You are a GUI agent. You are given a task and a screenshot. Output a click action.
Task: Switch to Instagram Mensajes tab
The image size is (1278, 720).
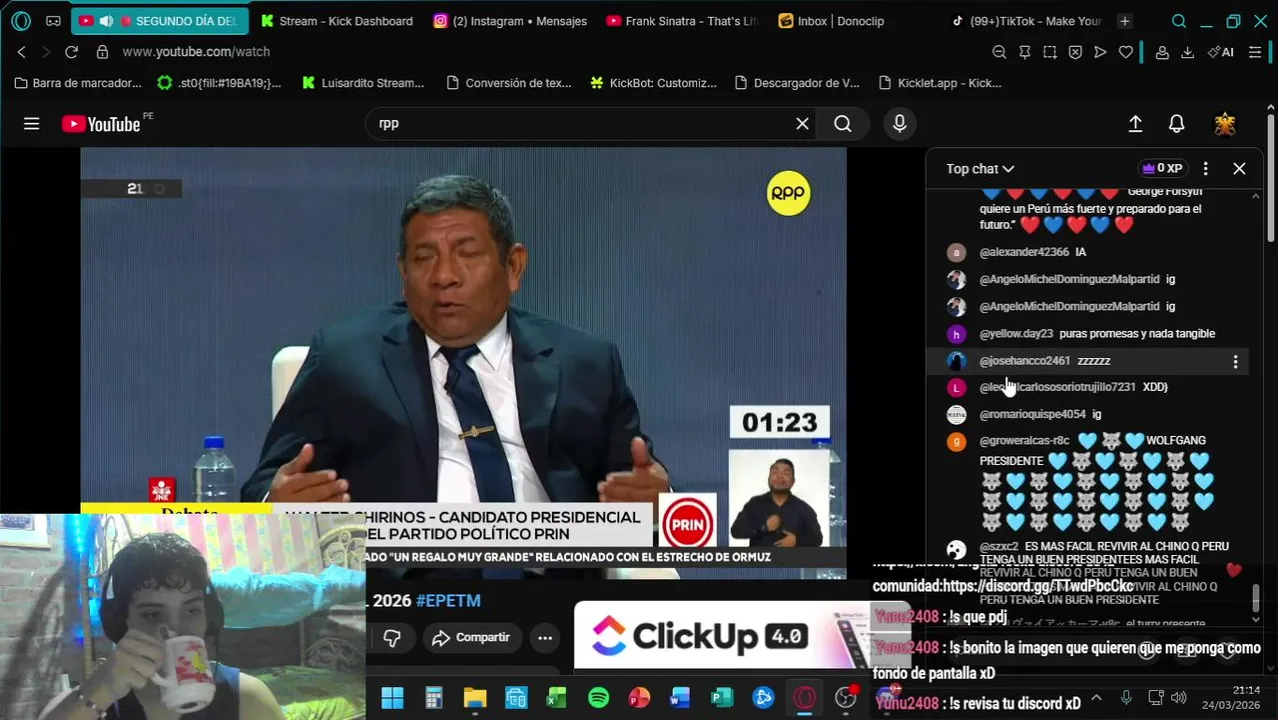click(510, 21)
